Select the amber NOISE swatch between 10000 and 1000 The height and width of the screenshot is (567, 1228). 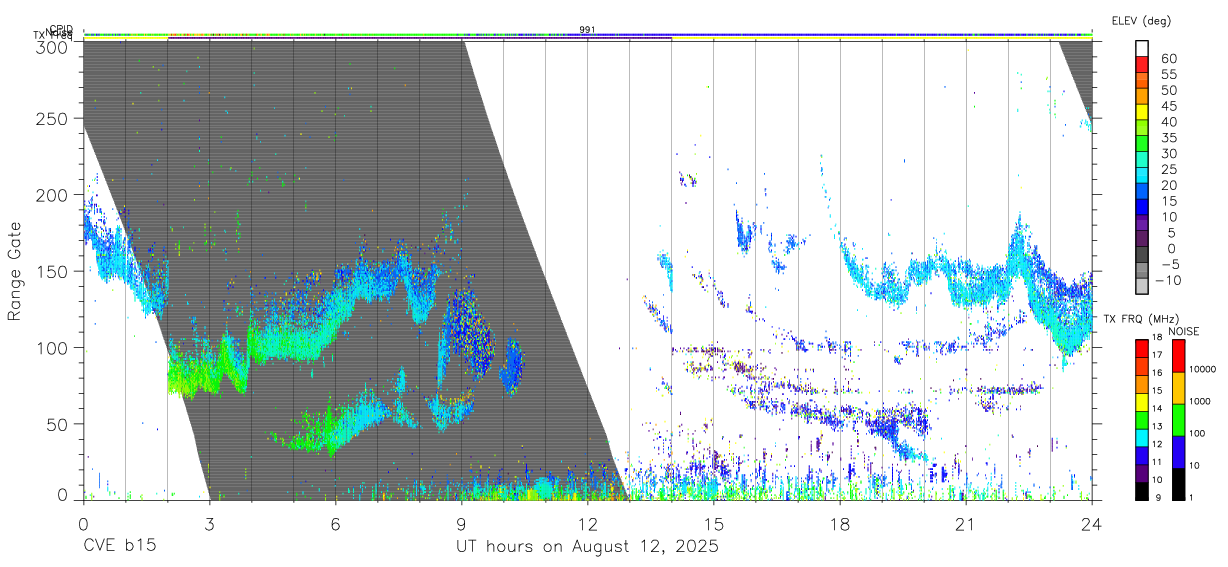pyautogui.click(x=1177, y=388)
